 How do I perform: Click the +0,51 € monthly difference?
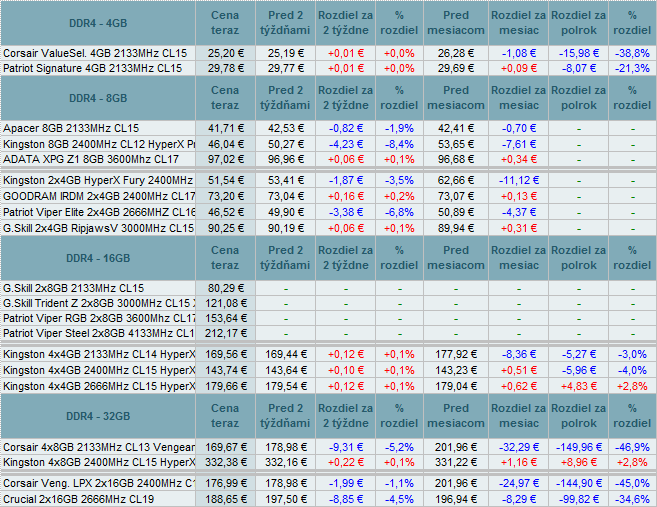519,370
